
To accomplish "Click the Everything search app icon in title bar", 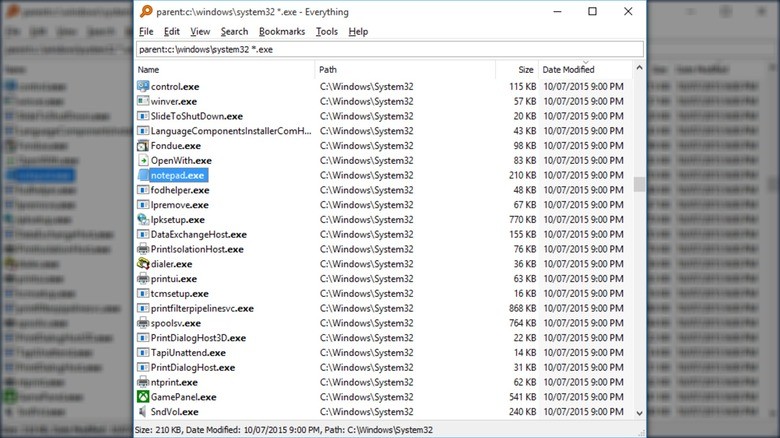I will point(146,12).
